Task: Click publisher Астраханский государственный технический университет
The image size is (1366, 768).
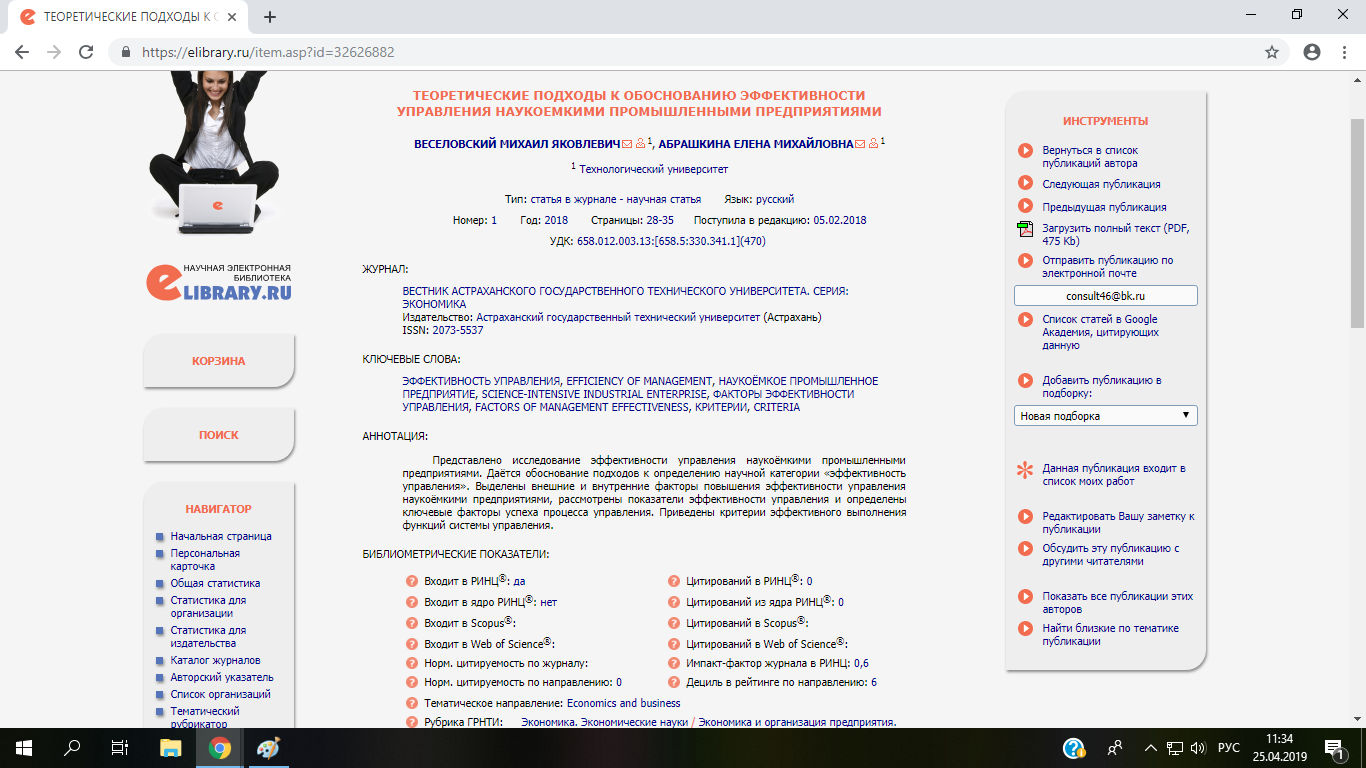Action: [x=618, y=317]
